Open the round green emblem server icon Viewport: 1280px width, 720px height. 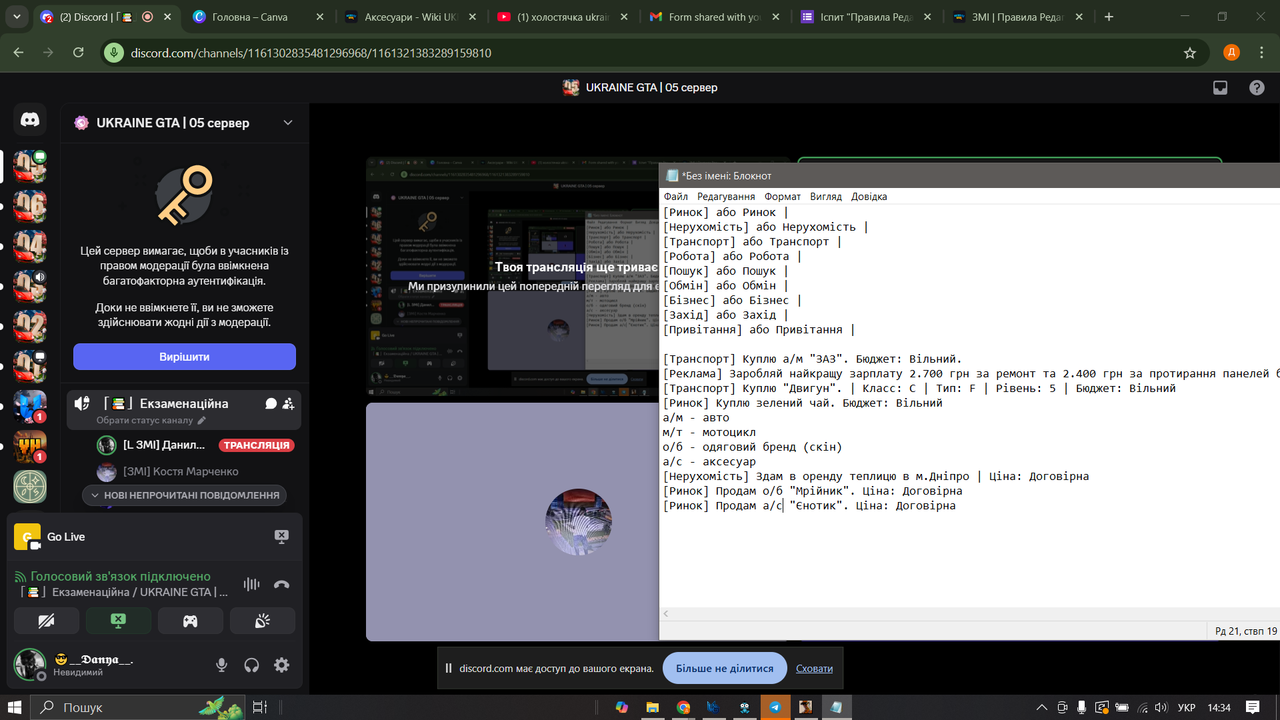pos(30,487)
